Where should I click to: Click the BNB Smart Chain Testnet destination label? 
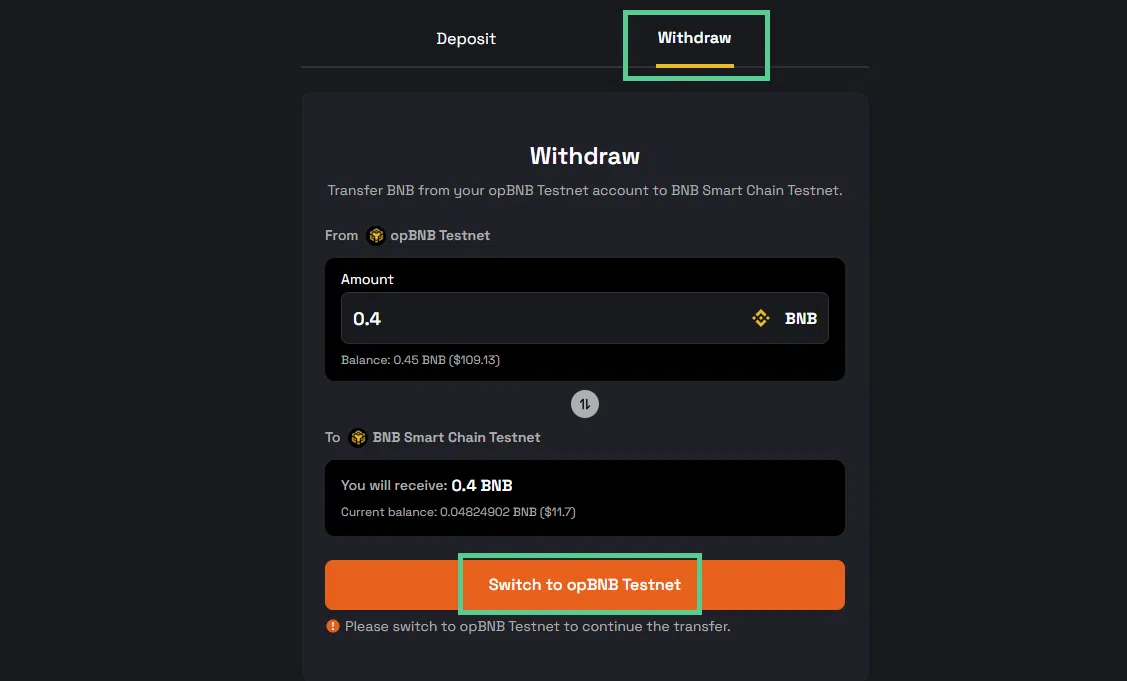456,437
